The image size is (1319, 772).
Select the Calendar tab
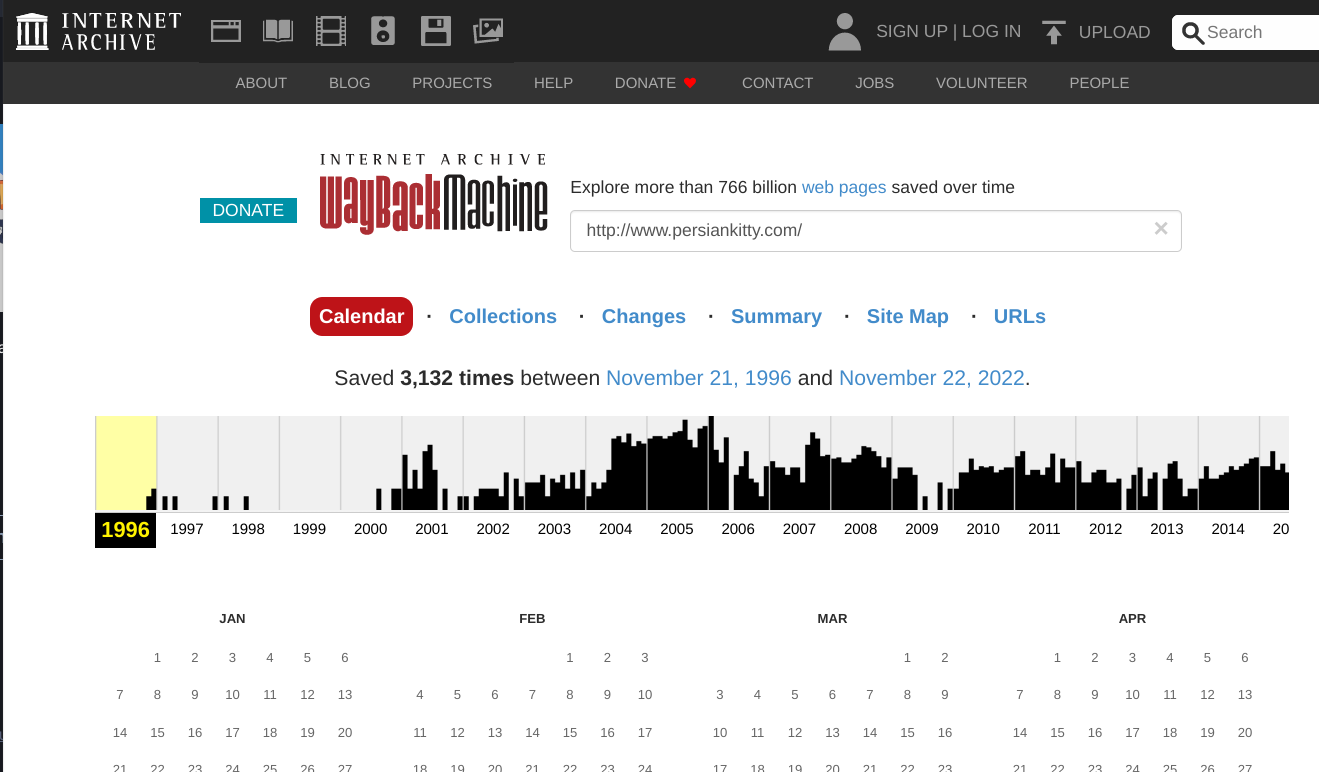click(x=361, y=316)
